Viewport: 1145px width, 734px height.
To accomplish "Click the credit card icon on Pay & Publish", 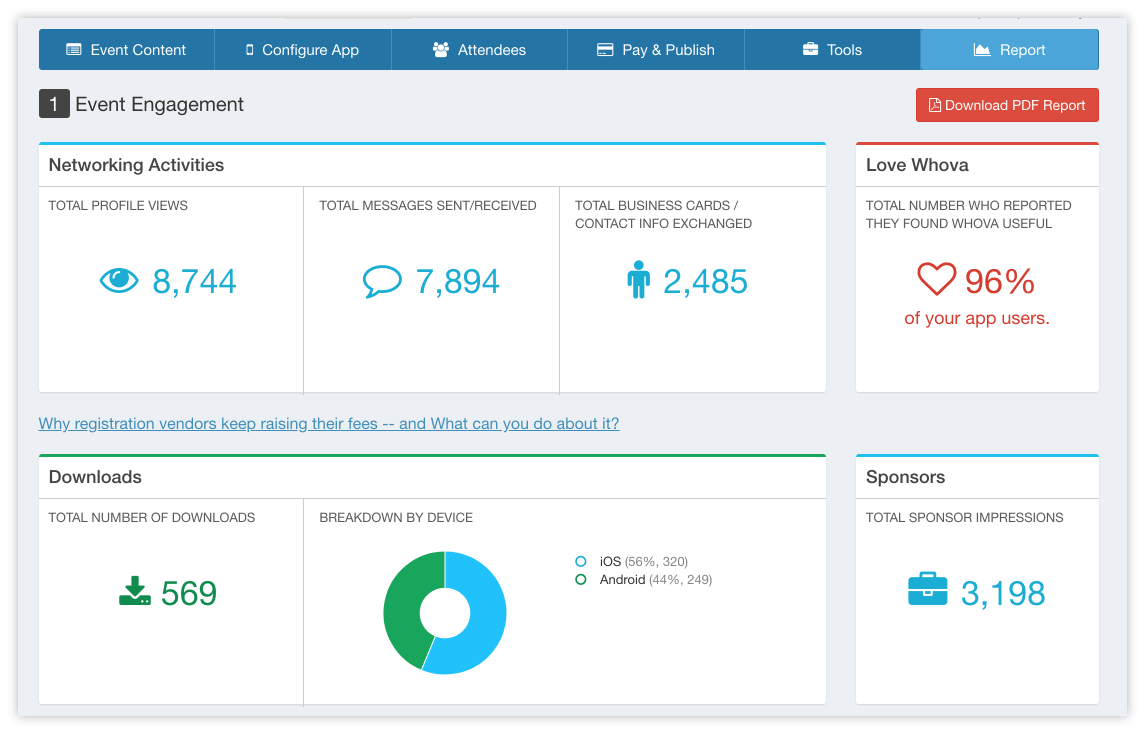I will [603, 49].
